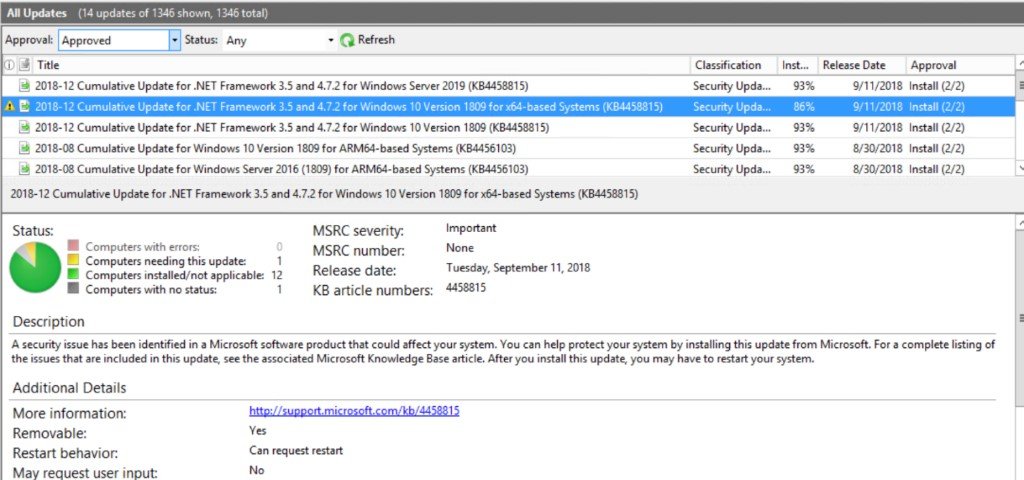Click update icon for Windows Server 2019 KB4458815 row
Viewport: 1024px width, 480px height.
click(x=25, y=86)
